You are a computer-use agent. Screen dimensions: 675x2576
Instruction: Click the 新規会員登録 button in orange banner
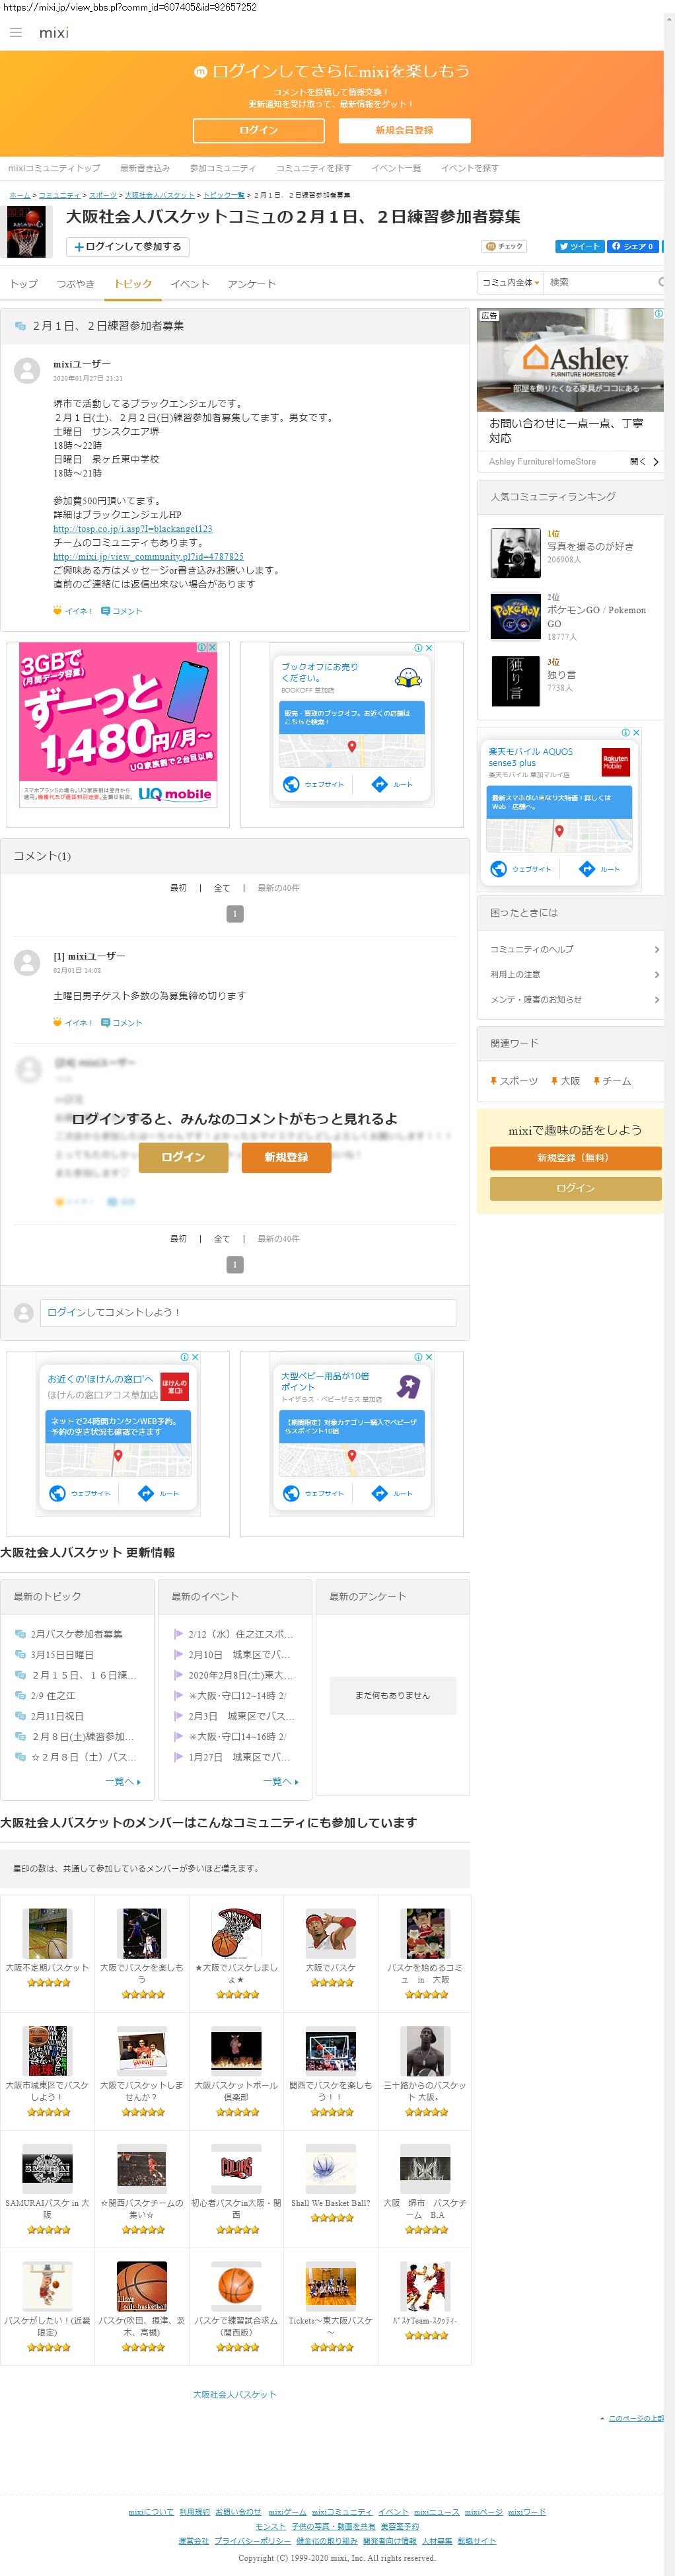(x=404, y=130)
